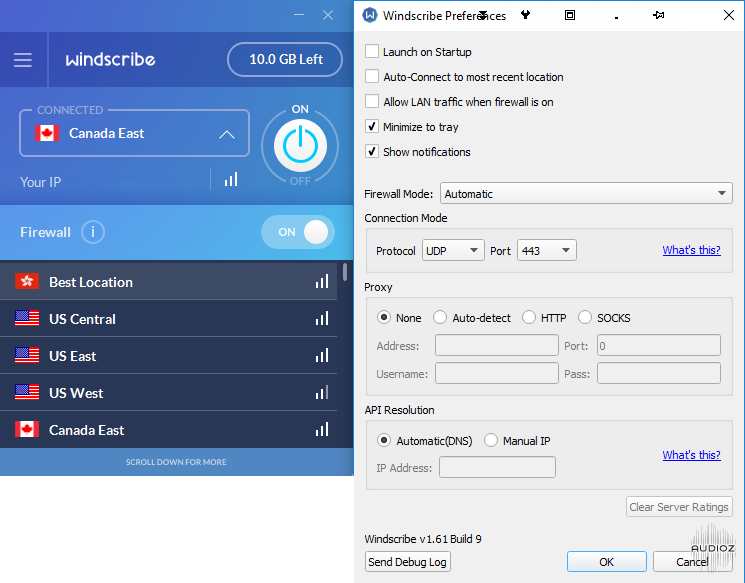The width and height of the screenshot is (745, 583).
Task: Click the US flag on US Central row
Action: click(x=27, y=318)
